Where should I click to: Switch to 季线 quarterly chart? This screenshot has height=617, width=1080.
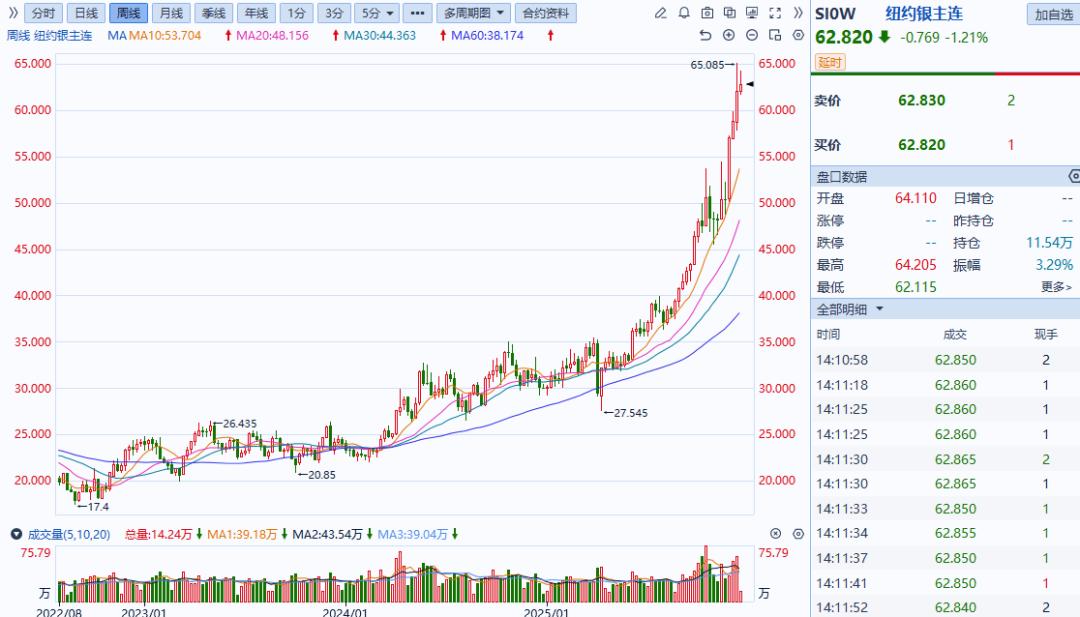click(x=214, y=13)
